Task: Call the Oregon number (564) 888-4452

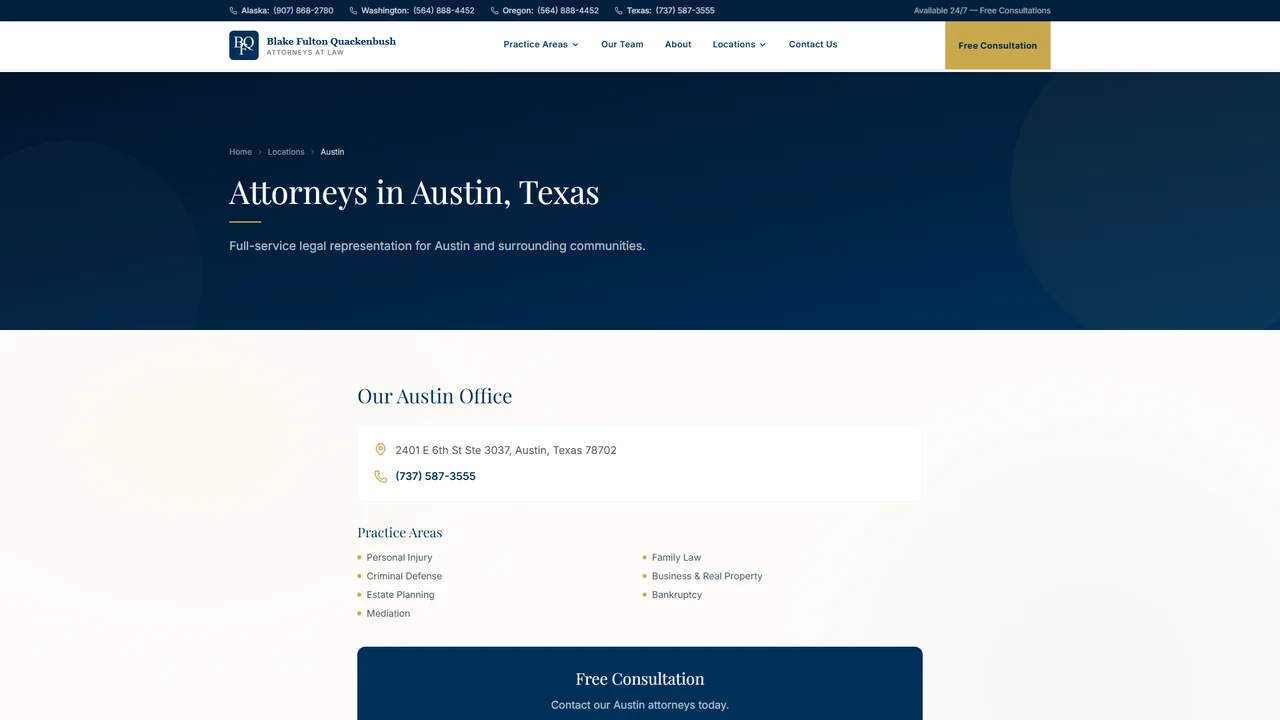Action: (568, 11)
